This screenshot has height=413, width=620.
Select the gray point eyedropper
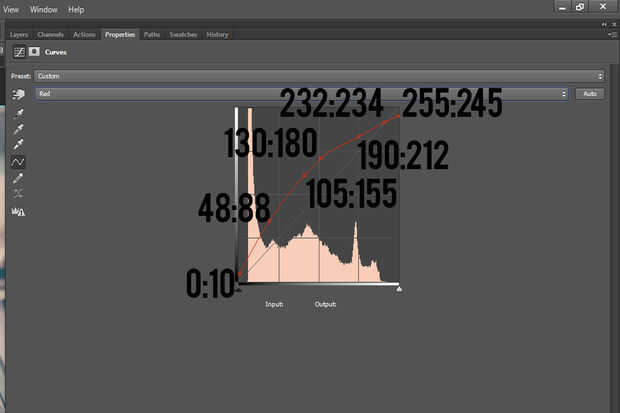(18, 129)
